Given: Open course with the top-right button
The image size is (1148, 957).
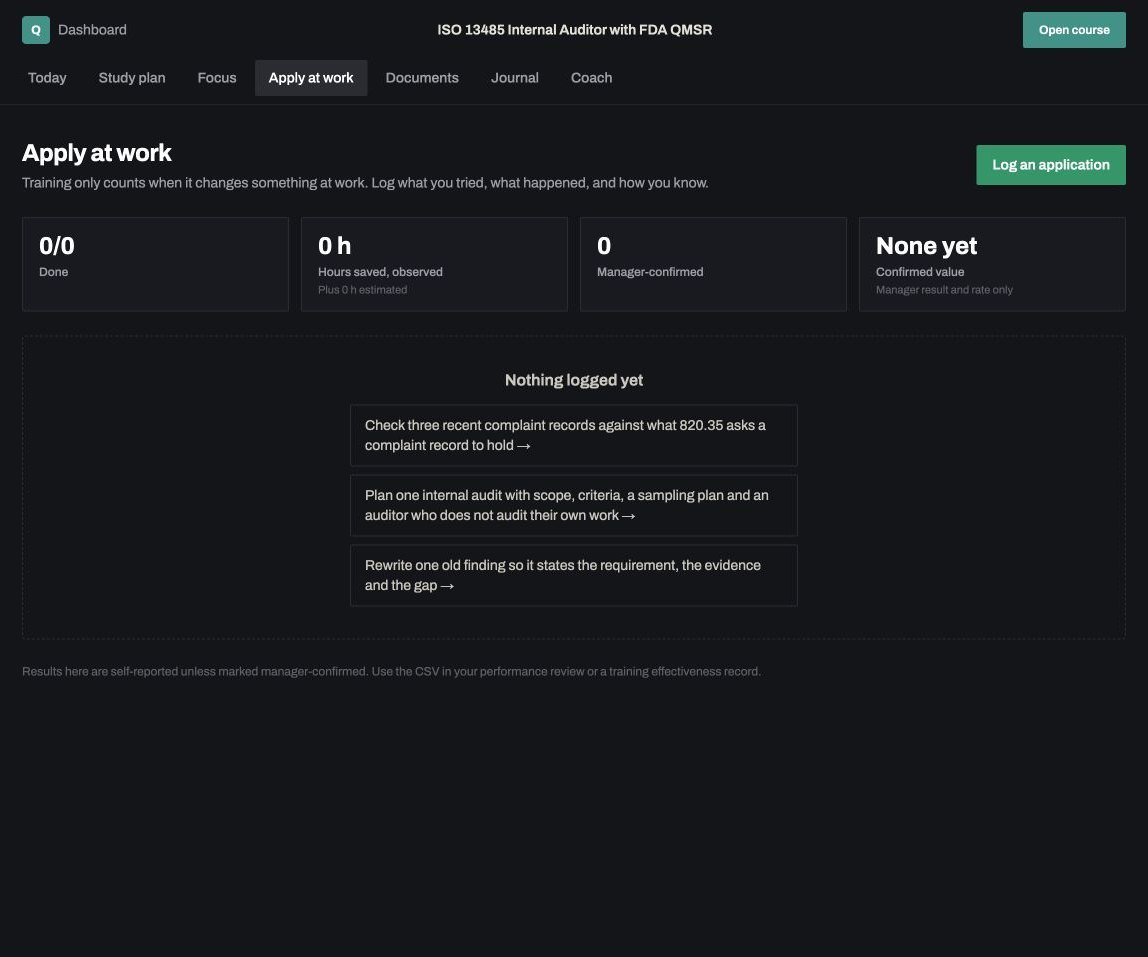Looking at the screenshot, I should pyautogui.click(x=1074, y=30).
